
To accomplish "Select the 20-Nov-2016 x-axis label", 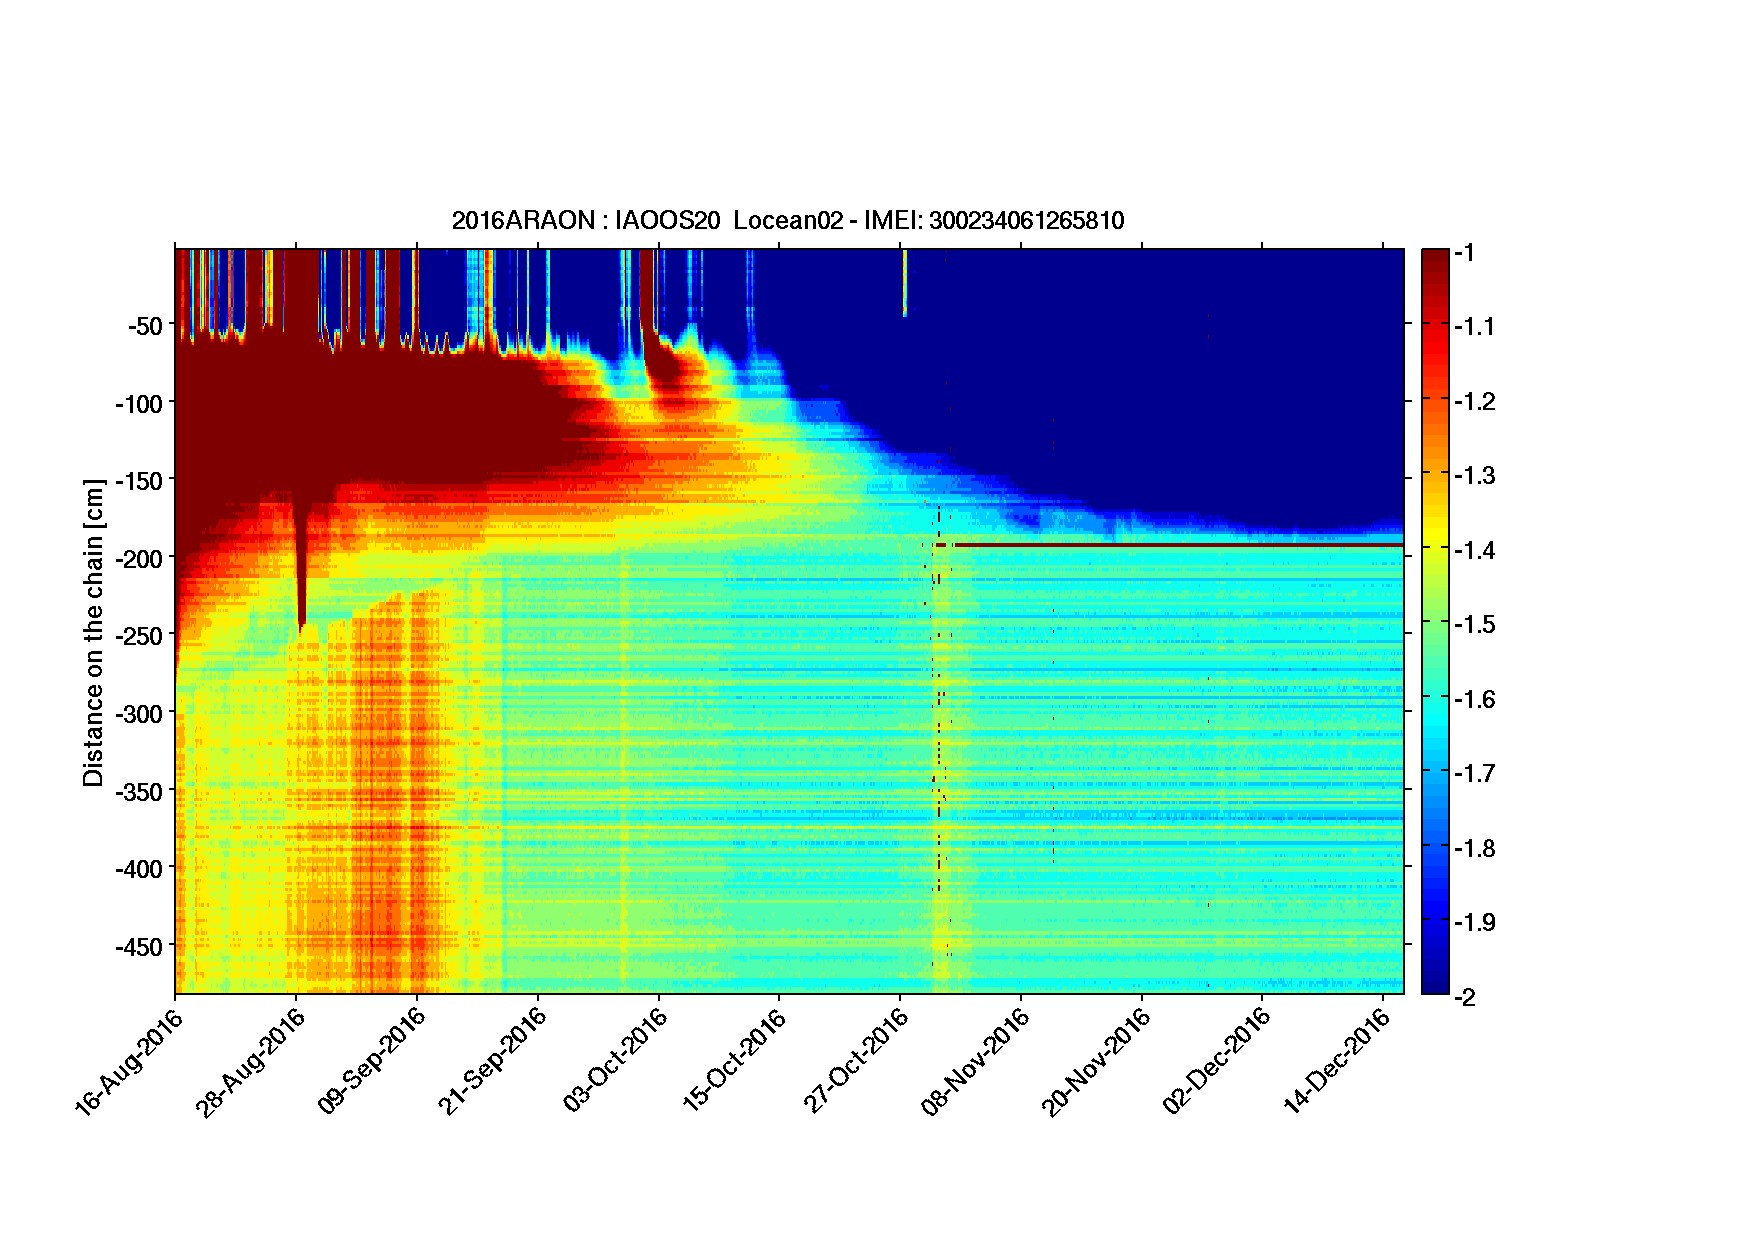I will point(1096,1061).
